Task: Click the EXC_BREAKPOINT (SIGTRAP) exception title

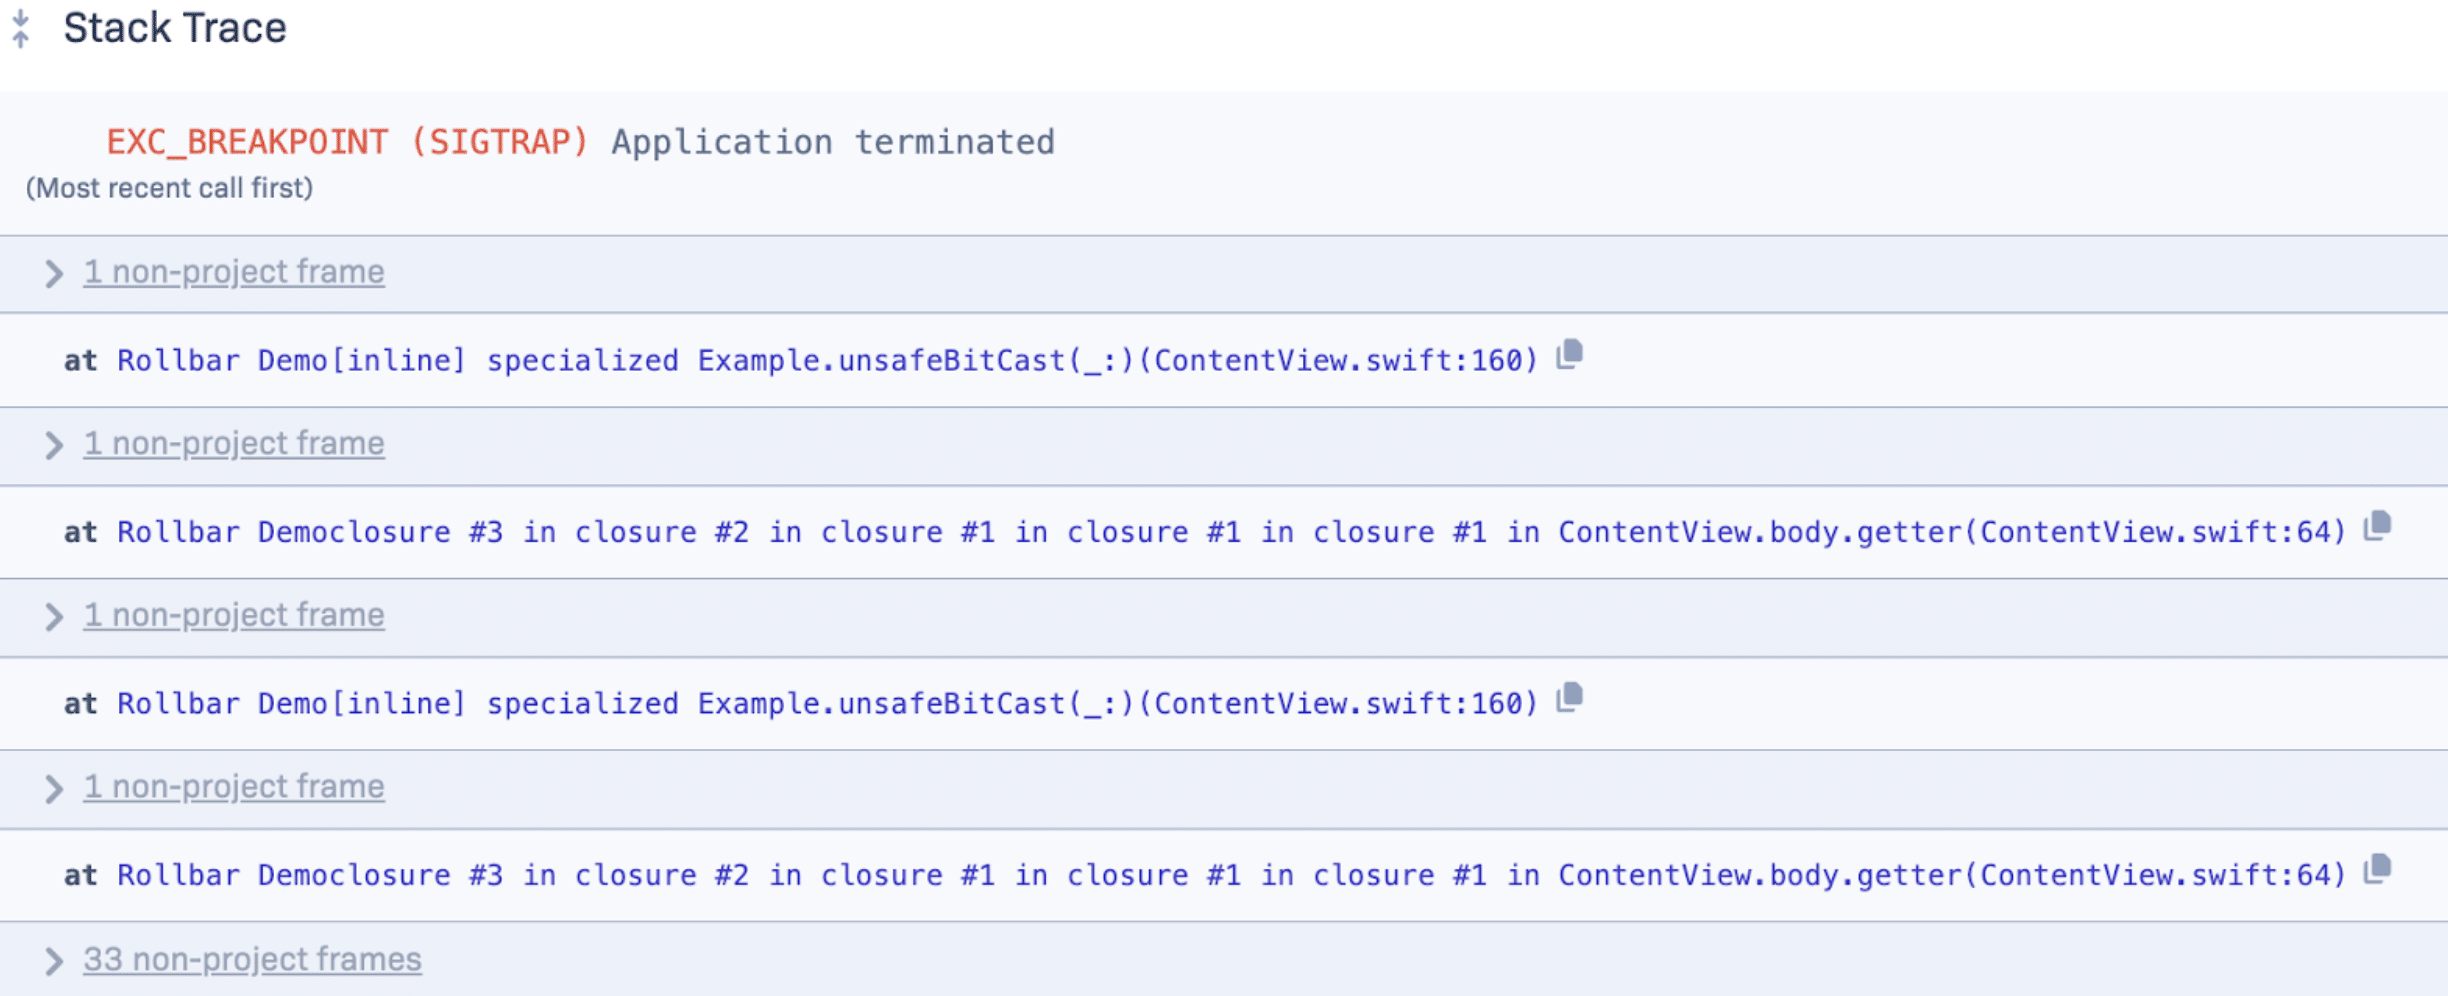Action: (x=347, y=143)
